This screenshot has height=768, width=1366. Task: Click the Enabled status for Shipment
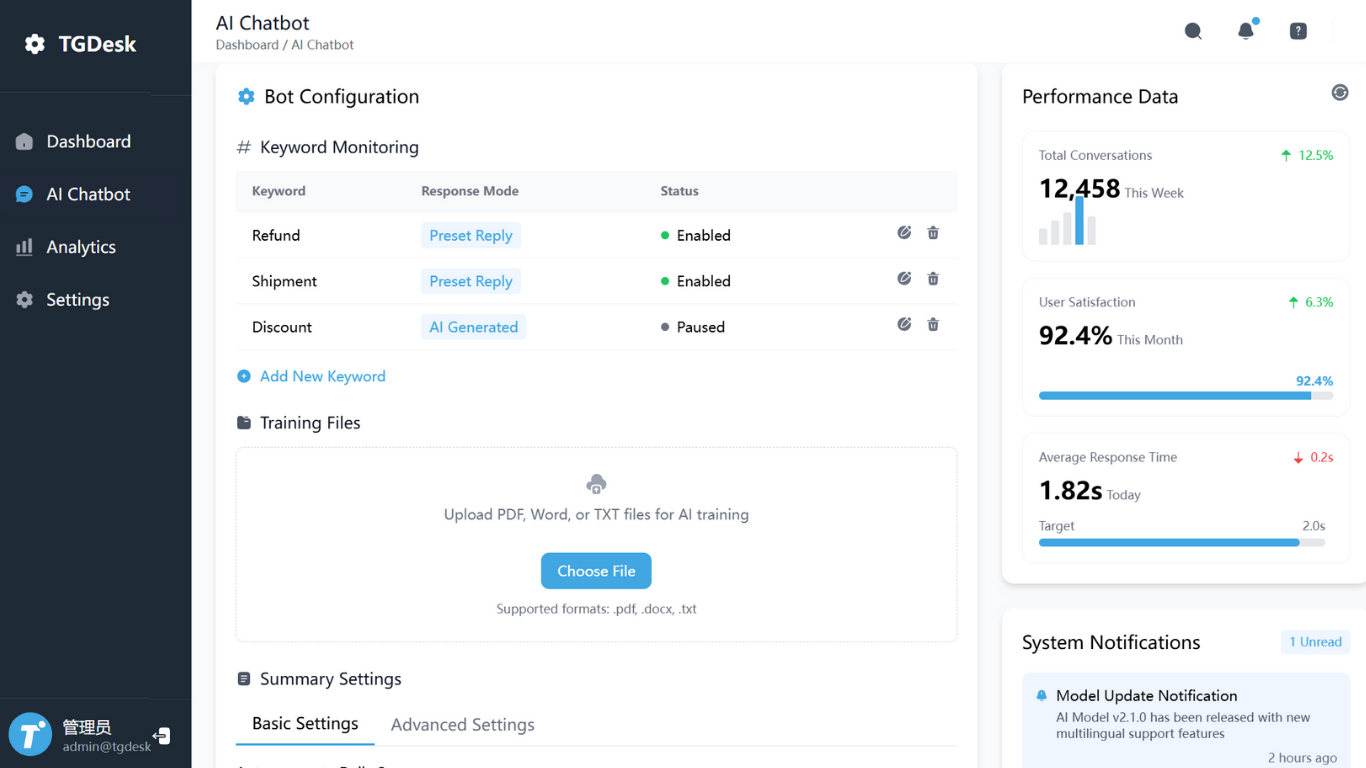pyautogui.click(x=695, y=282)
